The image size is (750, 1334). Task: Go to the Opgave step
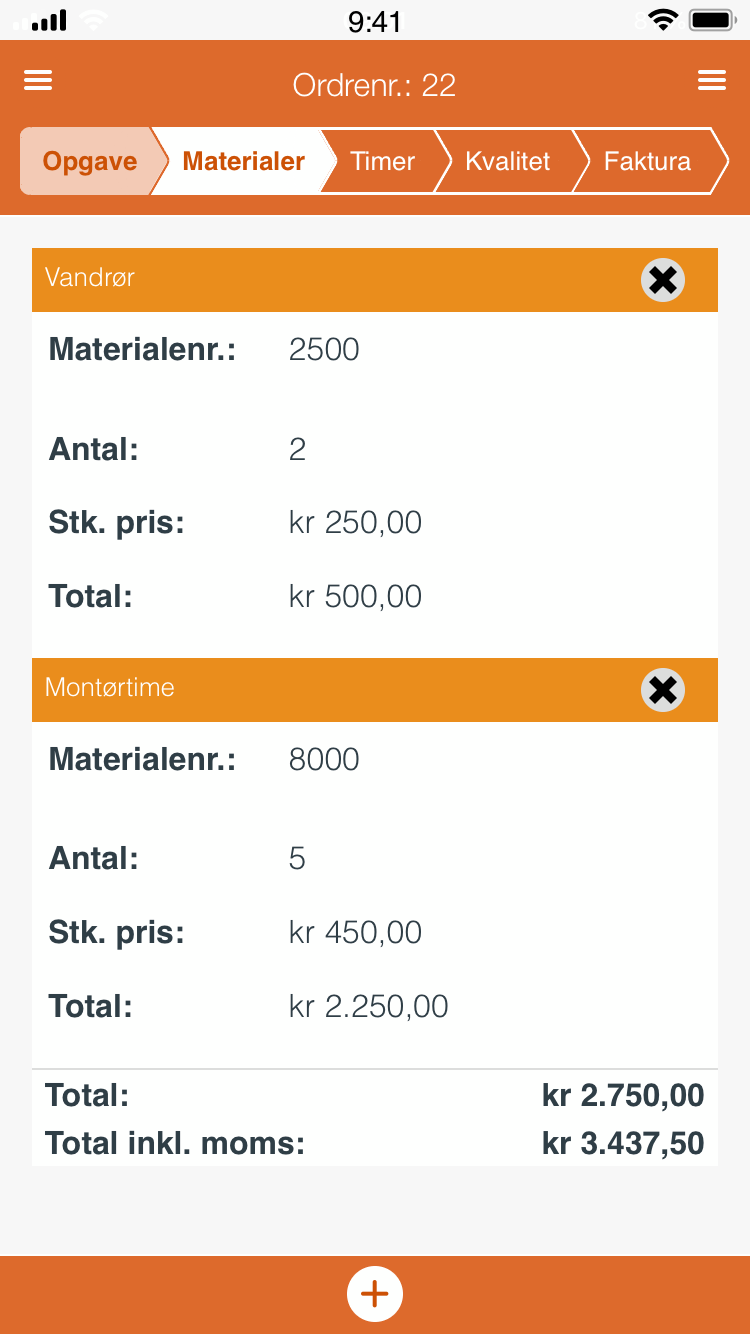pyautogui.click(x=88, y=161)
